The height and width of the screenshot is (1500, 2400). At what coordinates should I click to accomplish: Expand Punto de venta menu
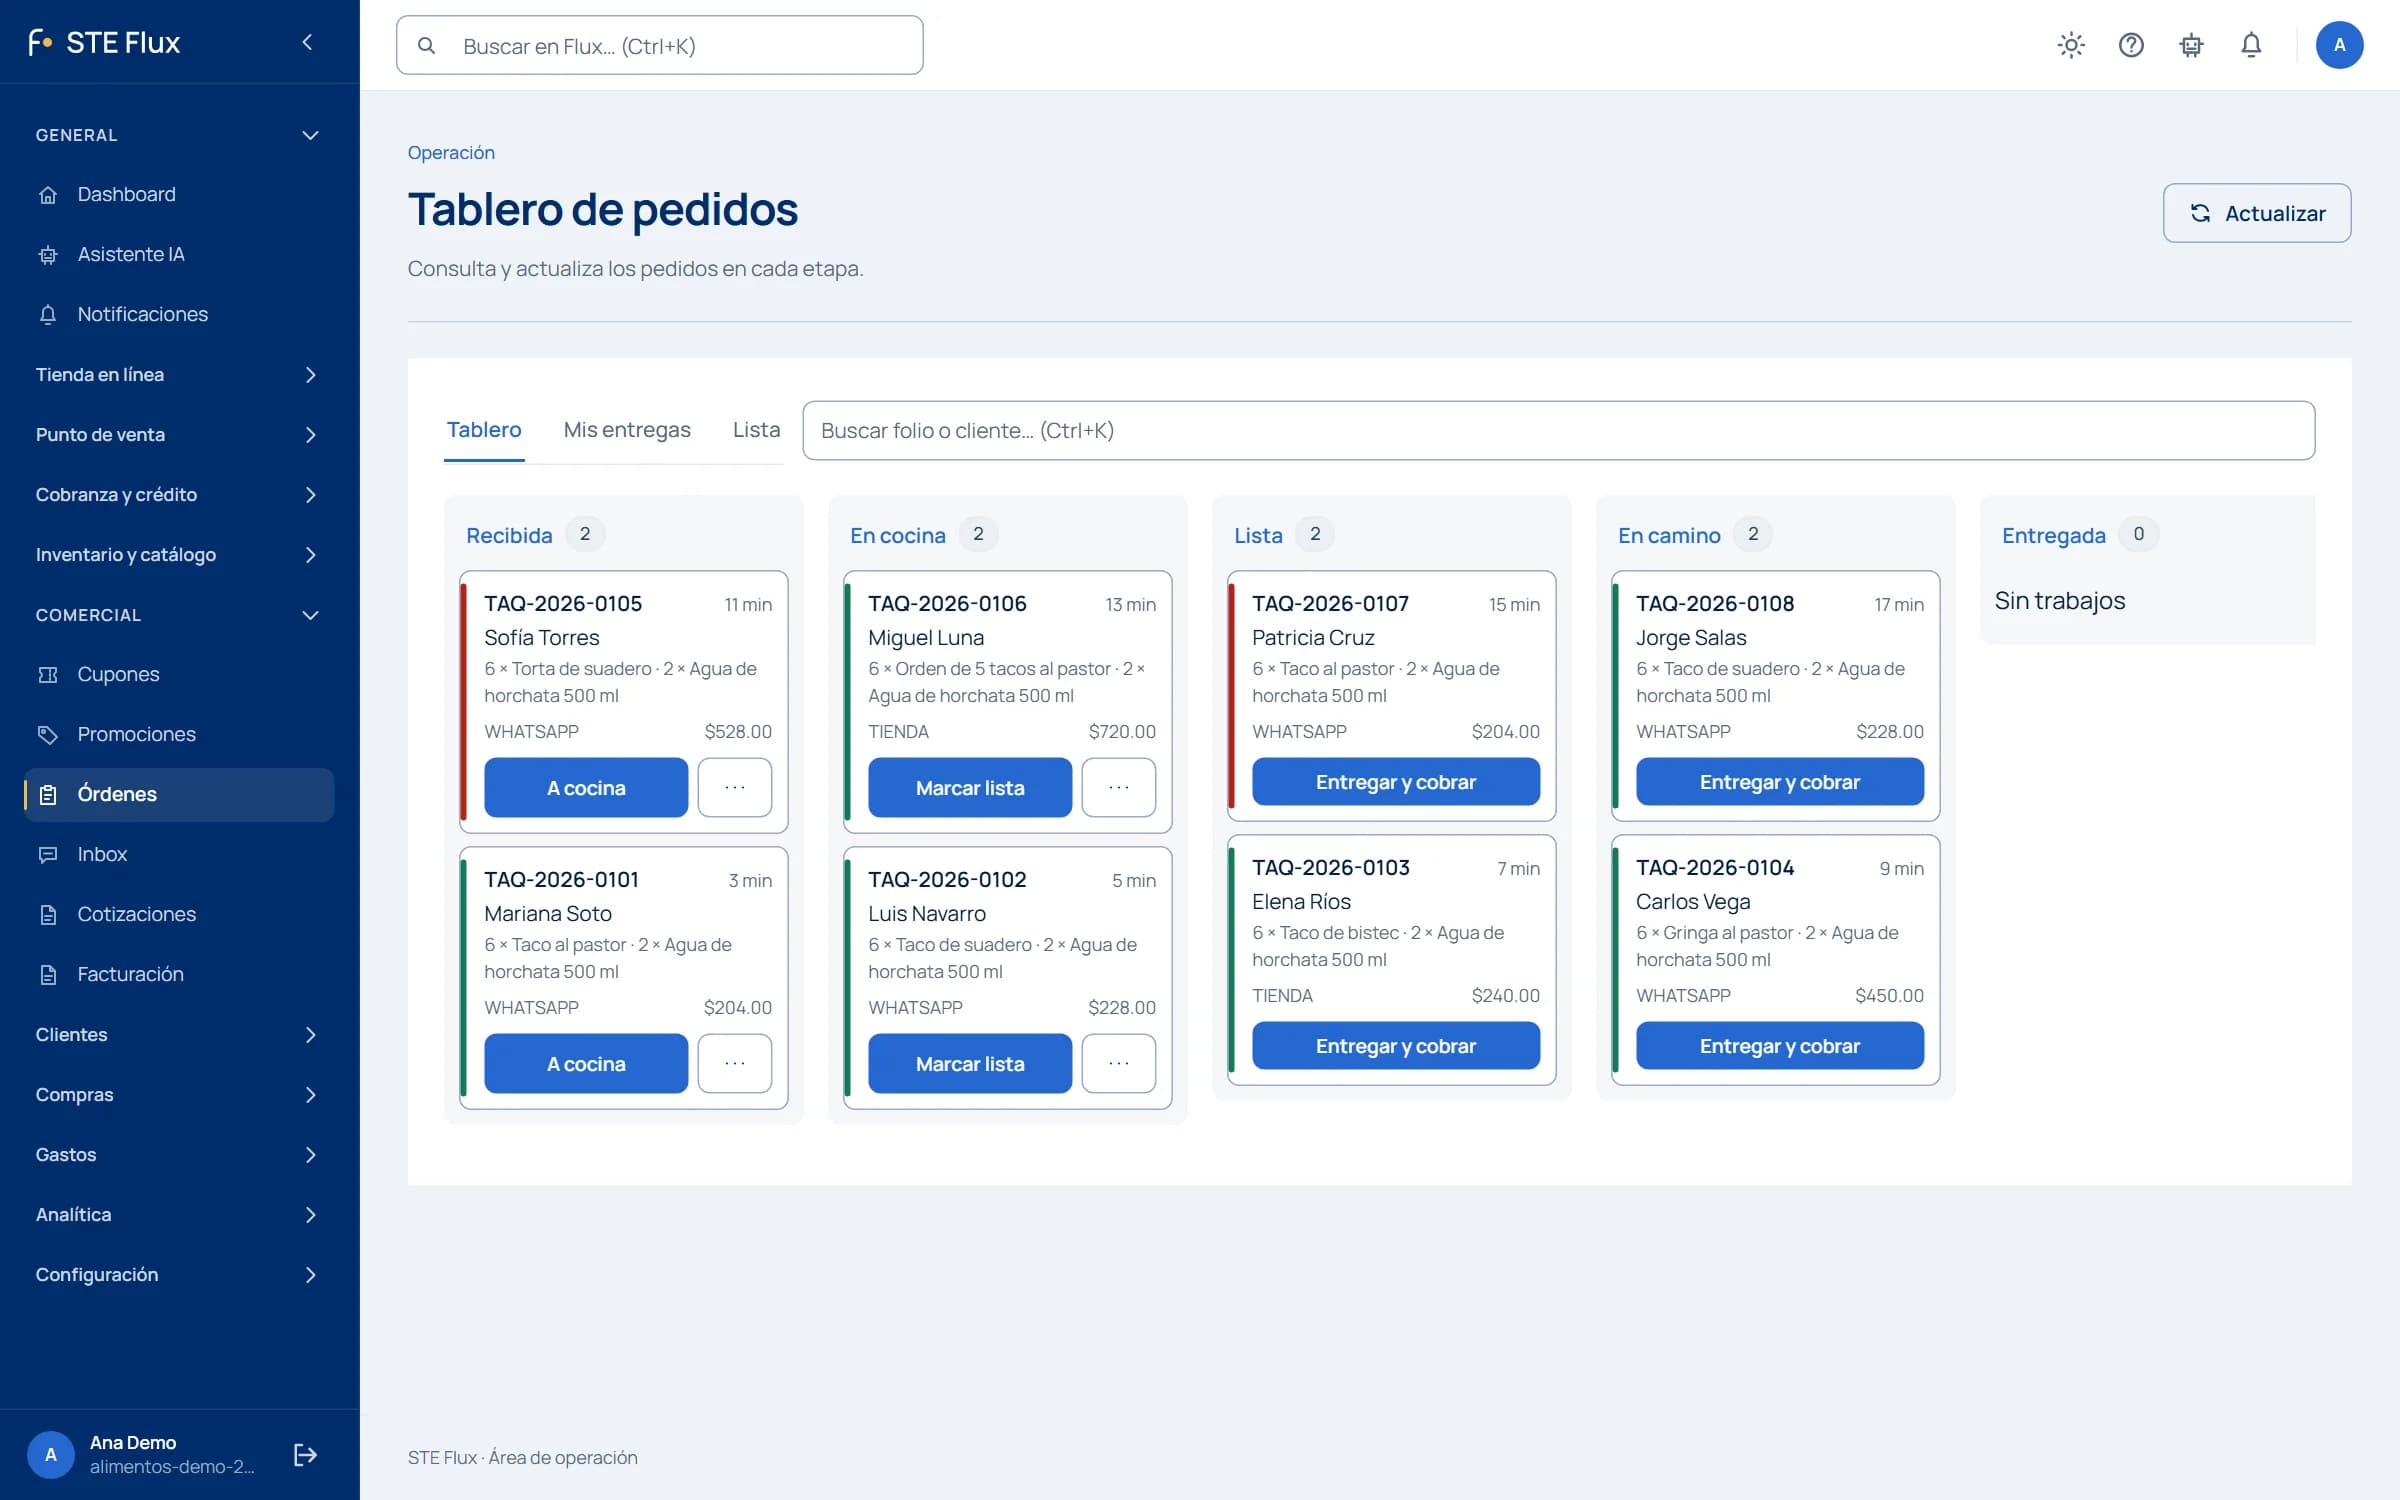[x=179, y=434]
